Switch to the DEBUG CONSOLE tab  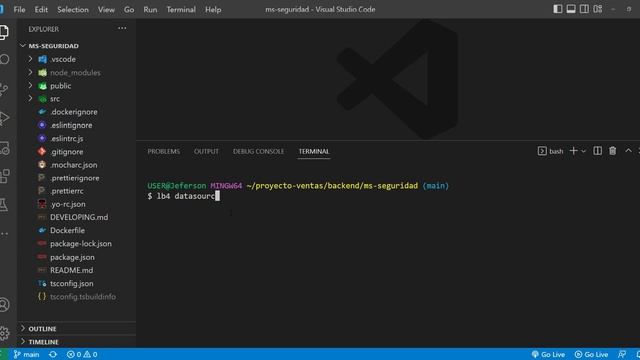coord(258,151)
